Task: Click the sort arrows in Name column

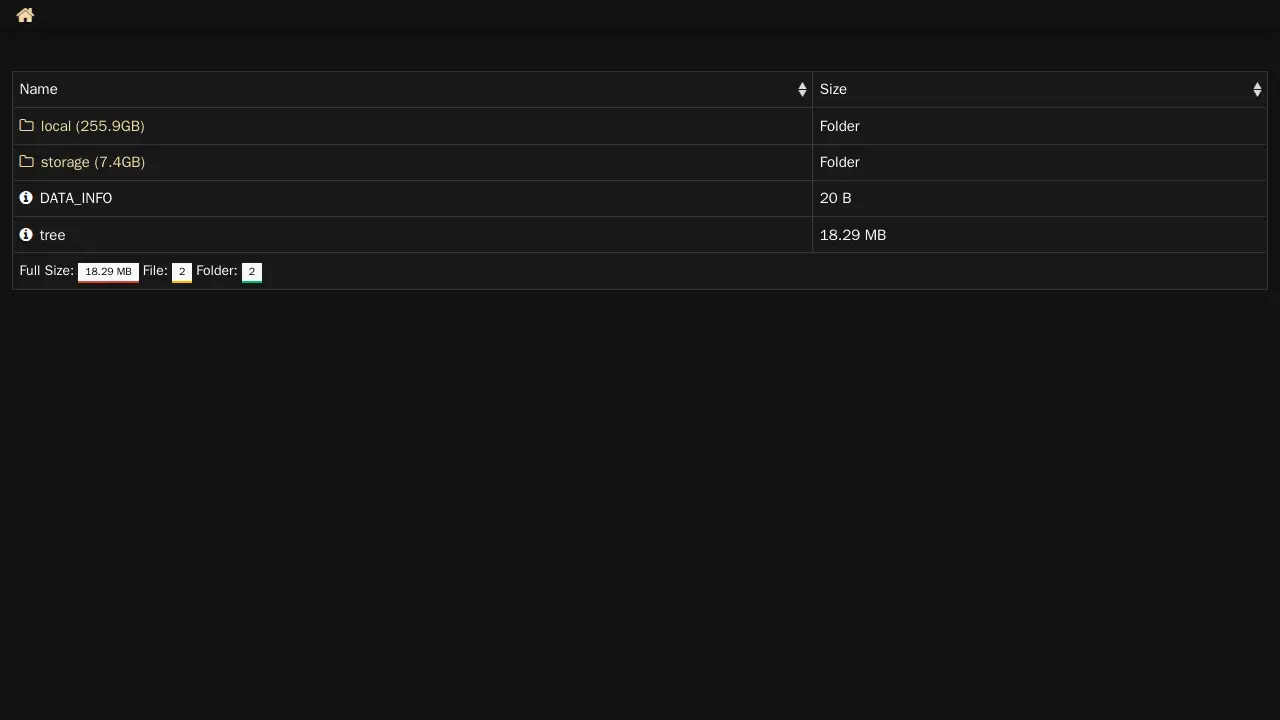Action: point(802,90)
